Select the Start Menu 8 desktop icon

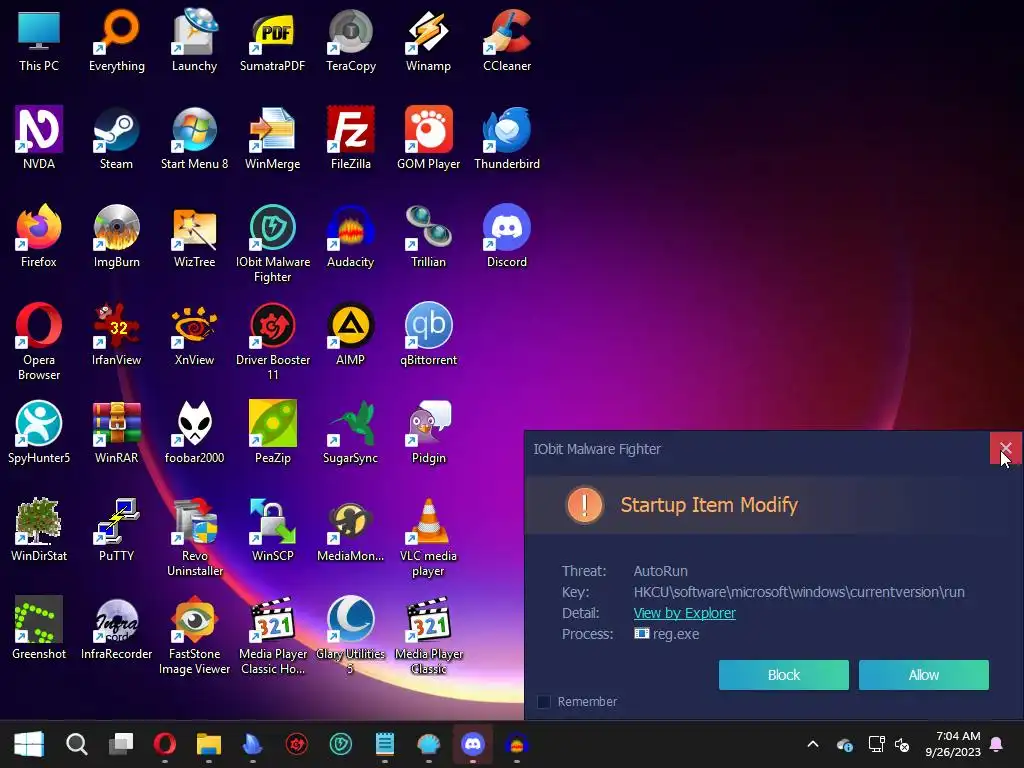(195, 138)
